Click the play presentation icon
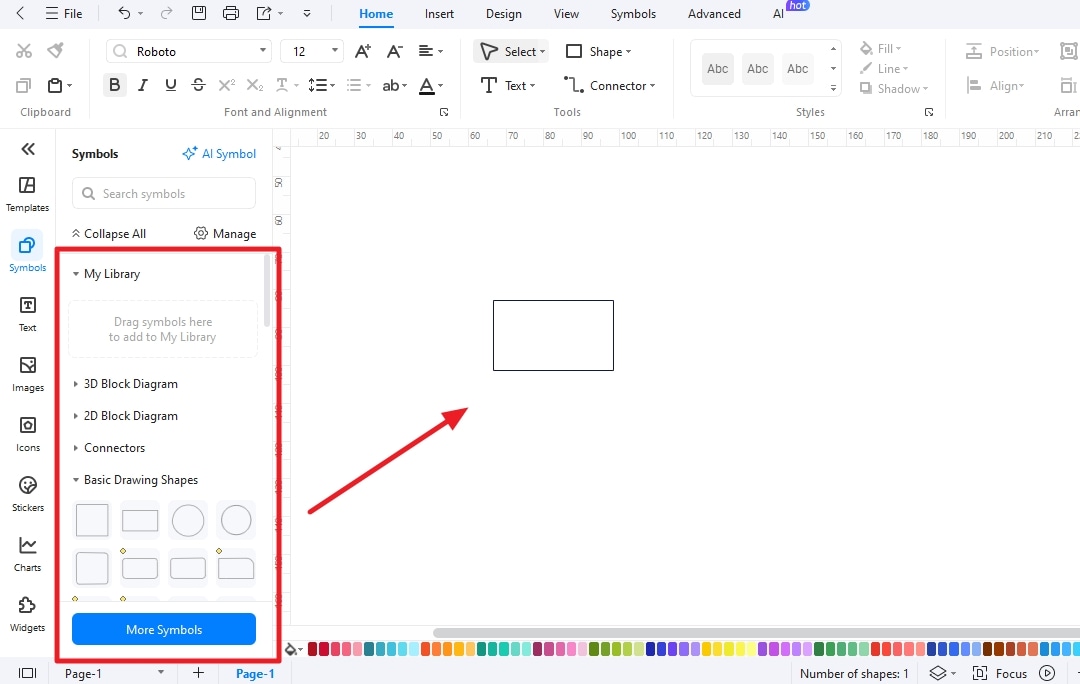Image resolution: width=1080 pixels, height=684 pixels. 1047,673
